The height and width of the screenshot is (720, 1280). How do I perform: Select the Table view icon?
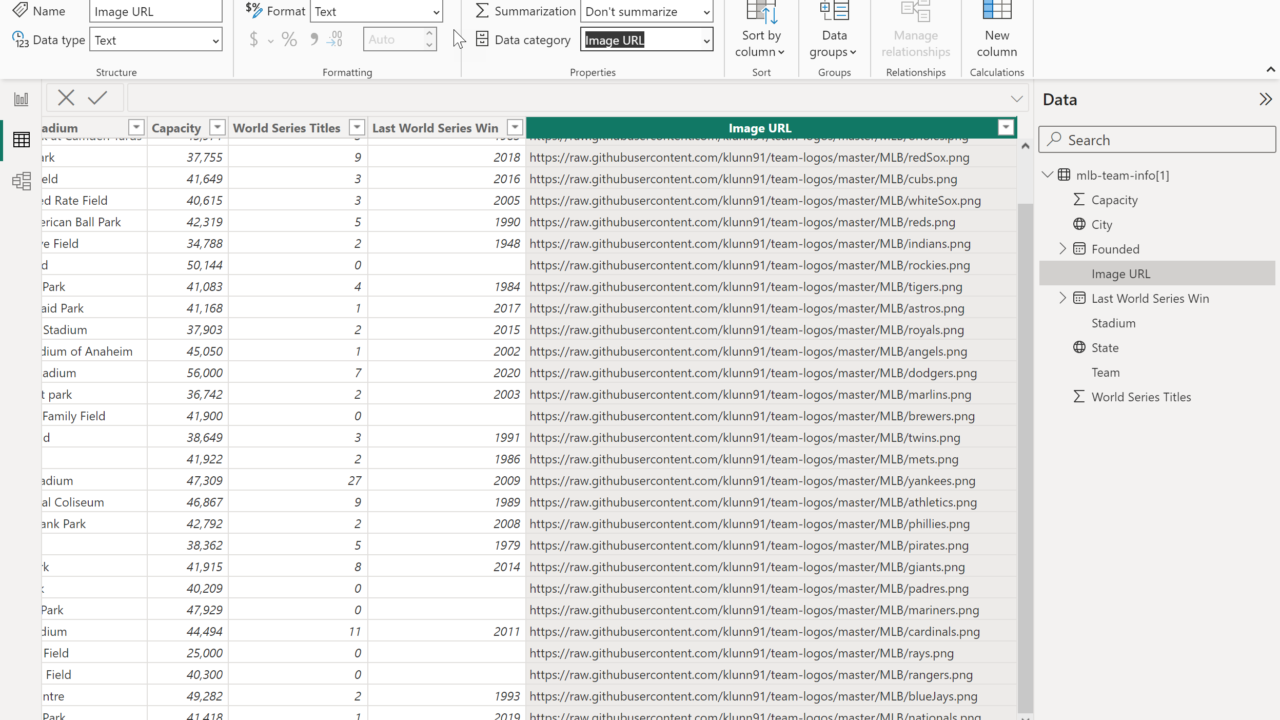pos(21,140)
